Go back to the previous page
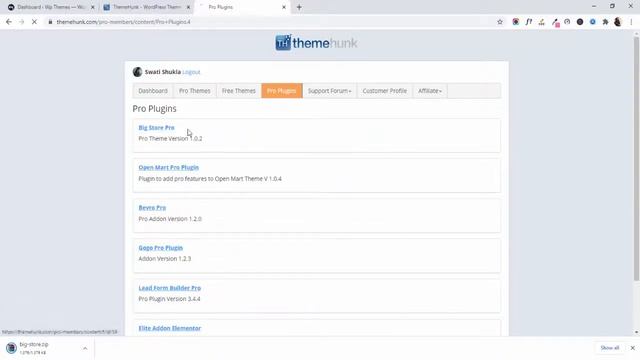The image size is (640, 360). coord(9,22)
